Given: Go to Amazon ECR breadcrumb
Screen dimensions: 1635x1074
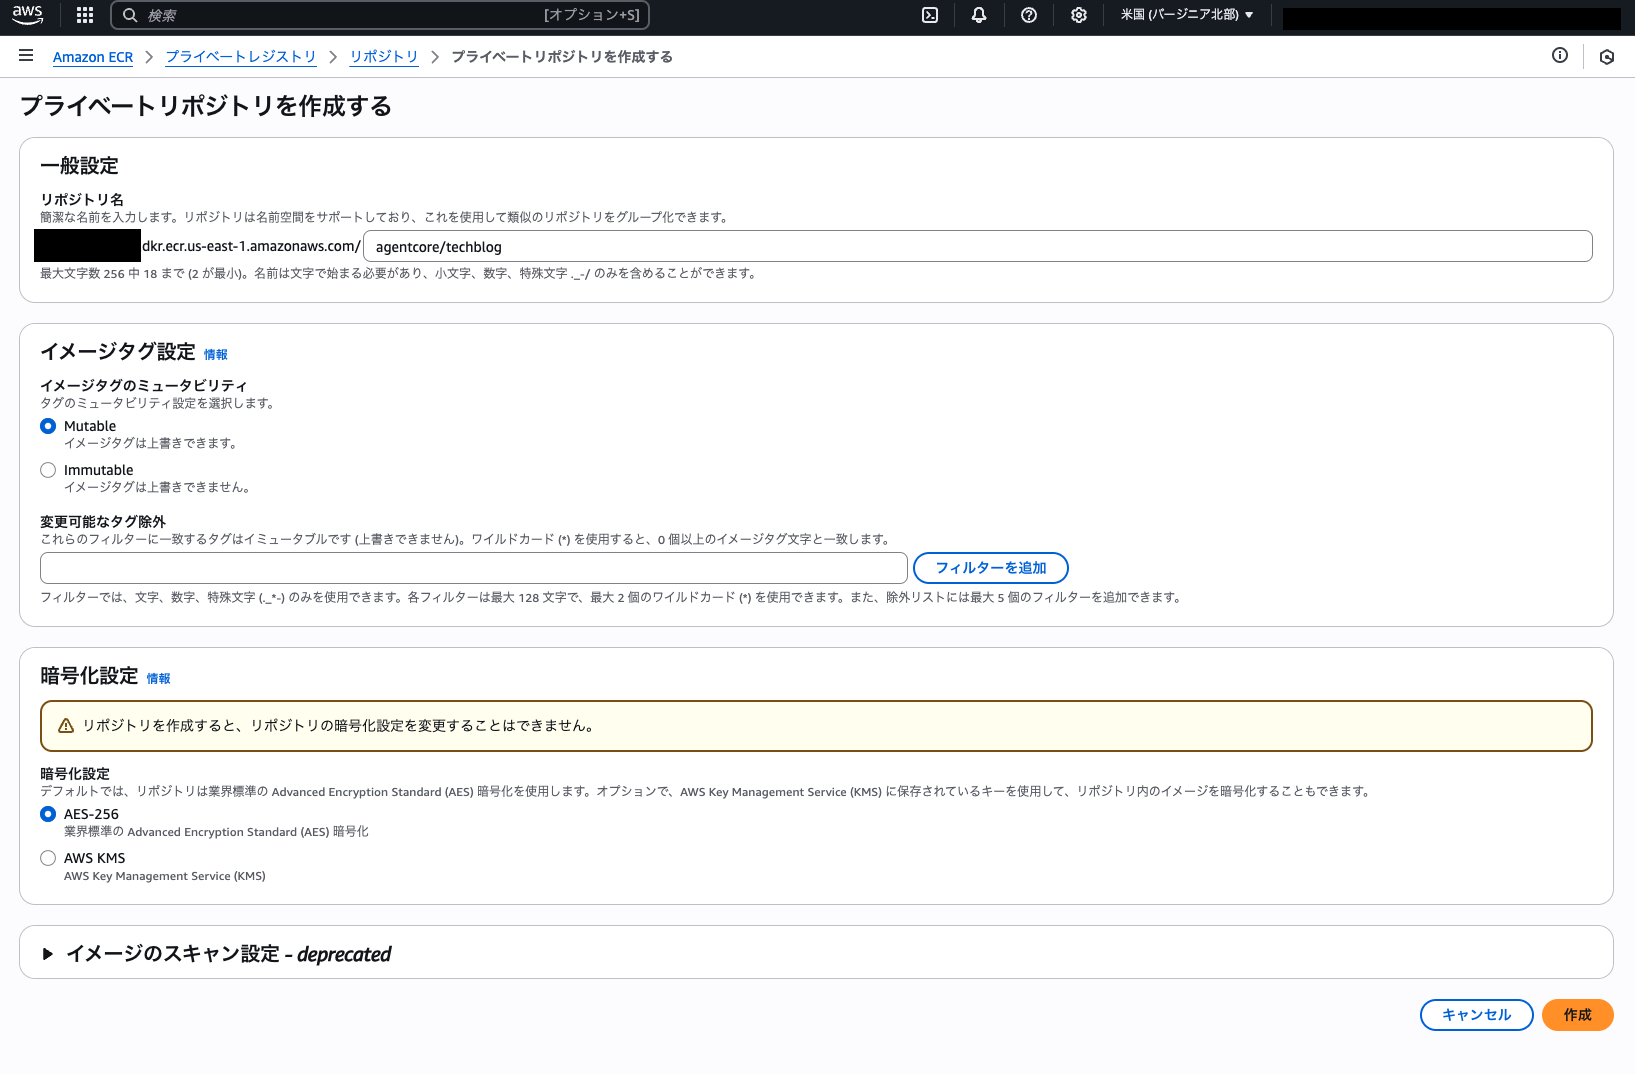Looking at the screenshot, I should 93,57.
